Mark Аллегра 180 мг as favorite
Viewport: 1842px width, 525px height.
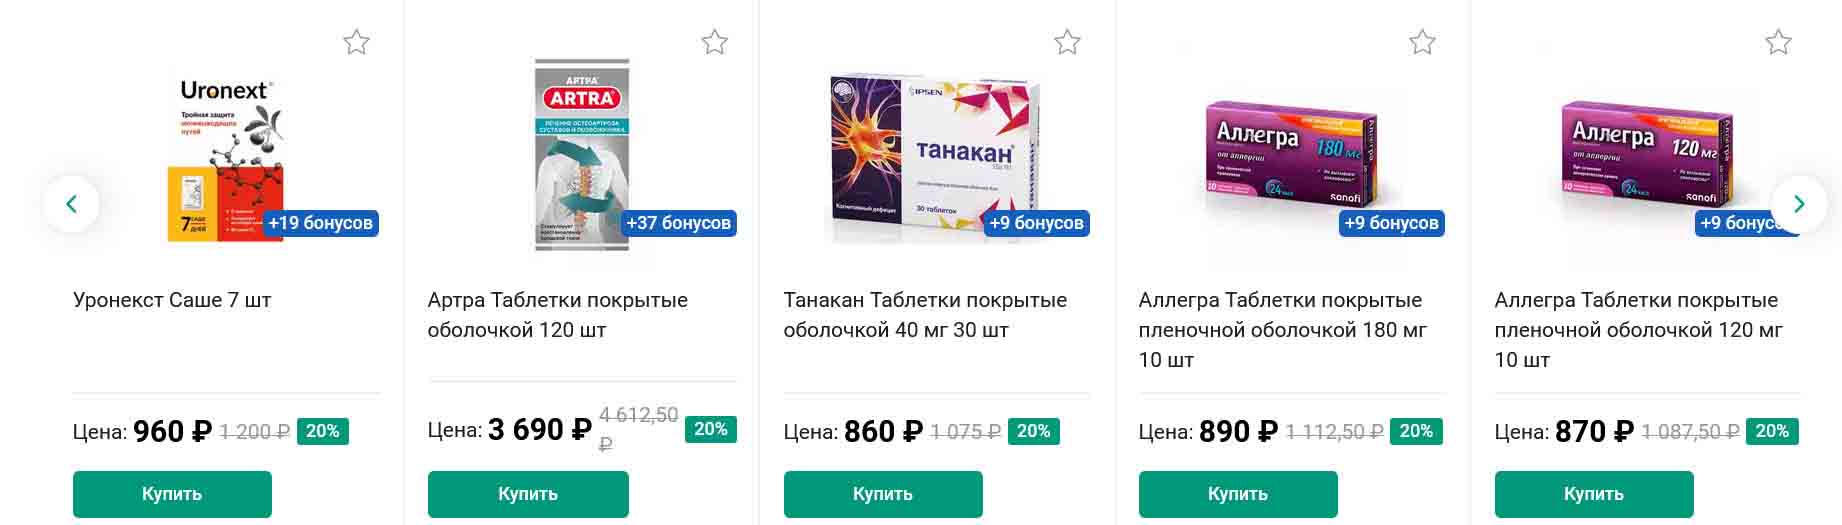pyautogui.click(x=1422, y=42)
